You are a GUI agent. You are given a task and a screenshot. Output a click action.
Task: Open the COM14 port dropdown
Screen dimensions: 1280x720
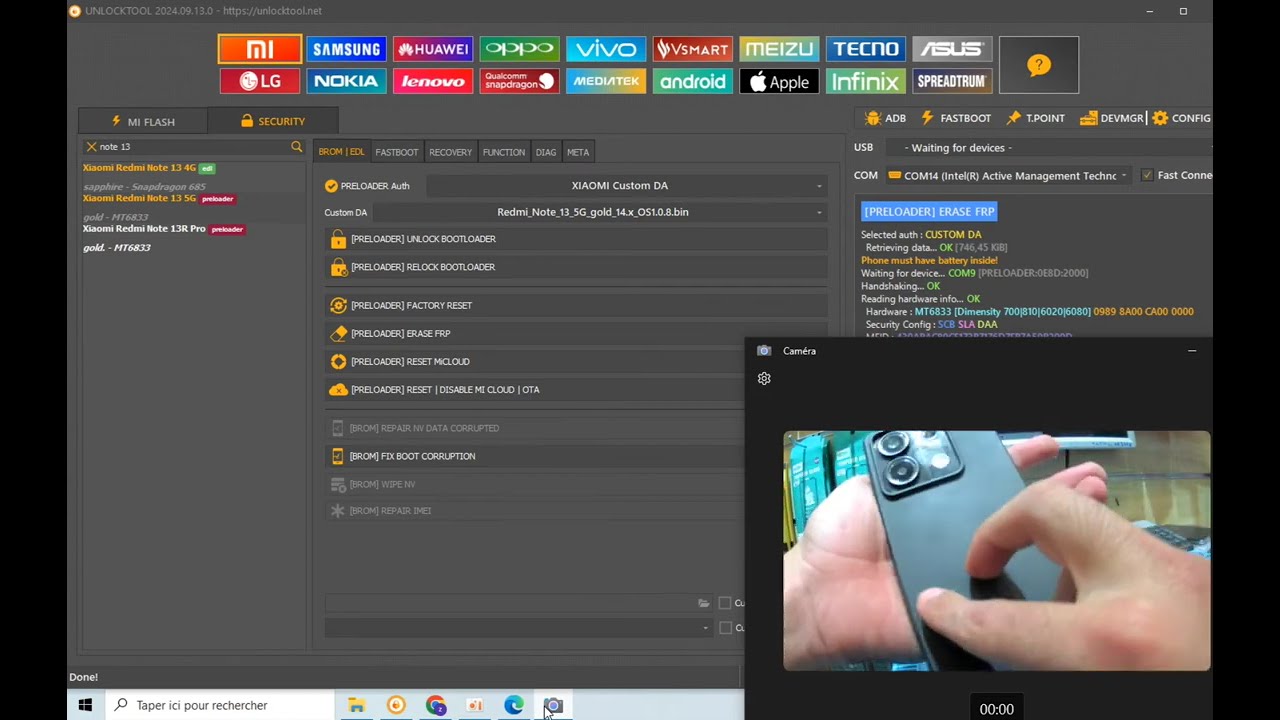point(1008,175)
